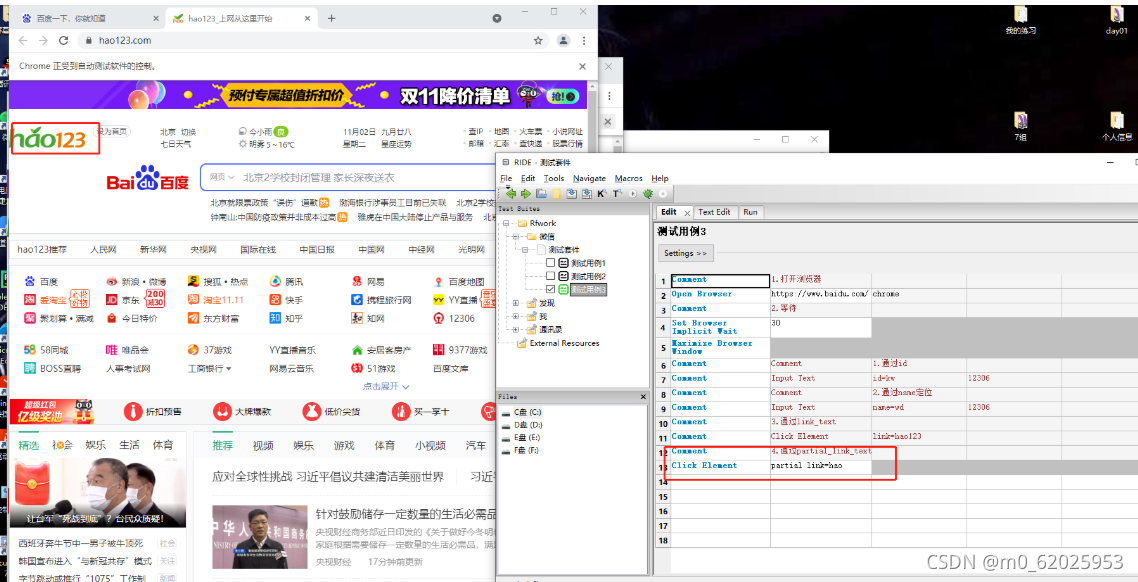Click the green Go Back arrow in RIDE toolbar
The width and height of the screenshot is (1138, 582).
click(511, 194)
